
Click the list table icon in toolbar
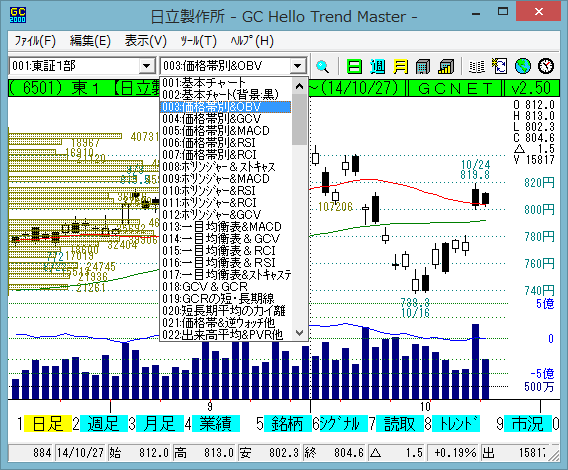pyautogui.click(x=476, y=66)
